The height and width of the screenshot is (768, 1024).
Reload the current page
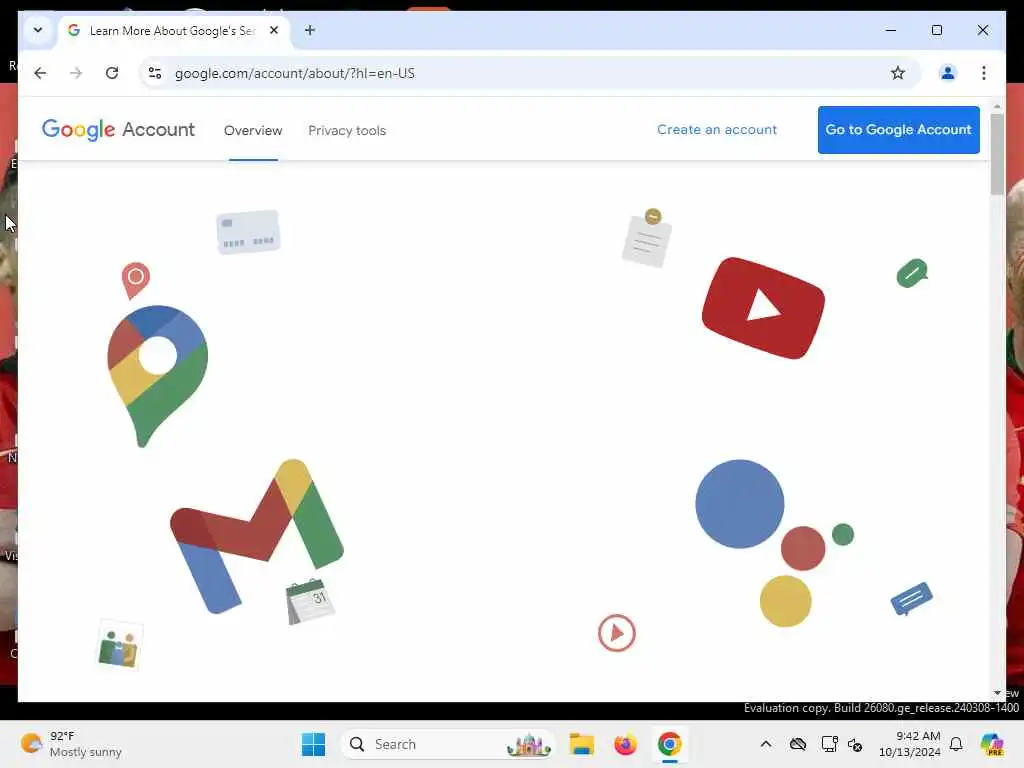pos(112,73)
